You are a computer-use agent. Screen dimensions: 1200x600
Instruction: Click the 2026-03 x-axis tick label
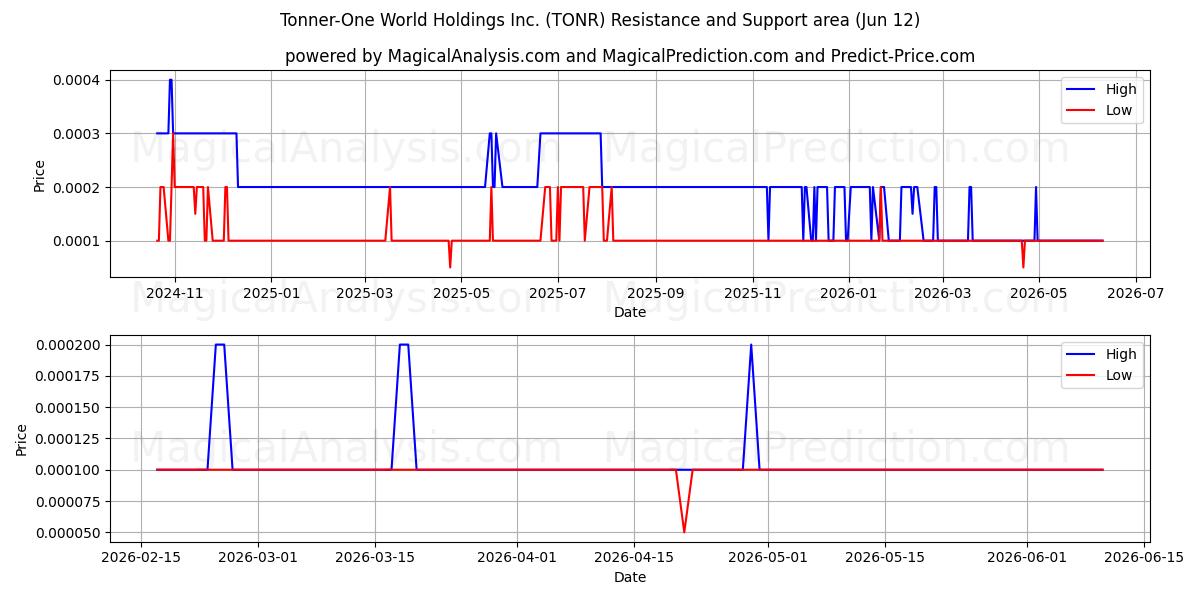[x=942, y=293]
